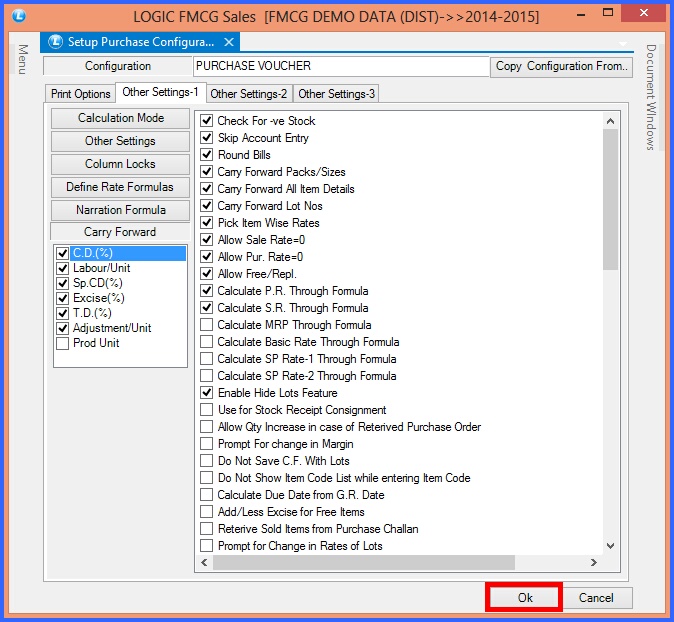The image size is (674, 622).
Task: Click the Configuration name field
Action: [x=341, y=66]
